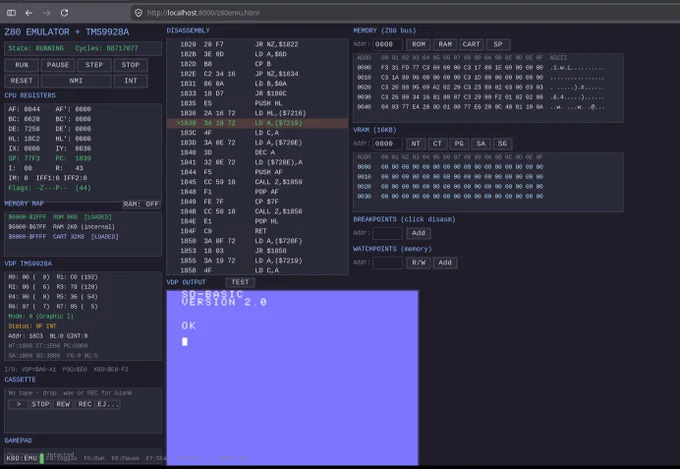Click the RAM 2KB (internal) memory map row
This screenshot has height=469, width=680.
pyautogui.click(x=62, y=227)
